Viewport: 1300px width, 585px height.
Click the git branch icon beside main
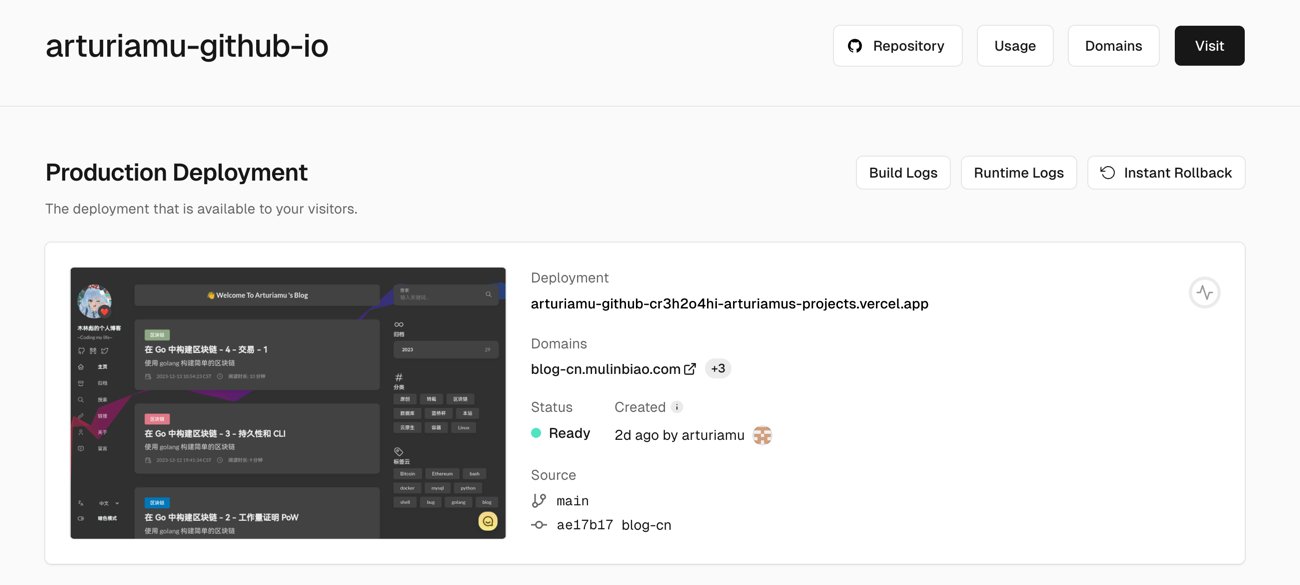[x=539, y=500]
